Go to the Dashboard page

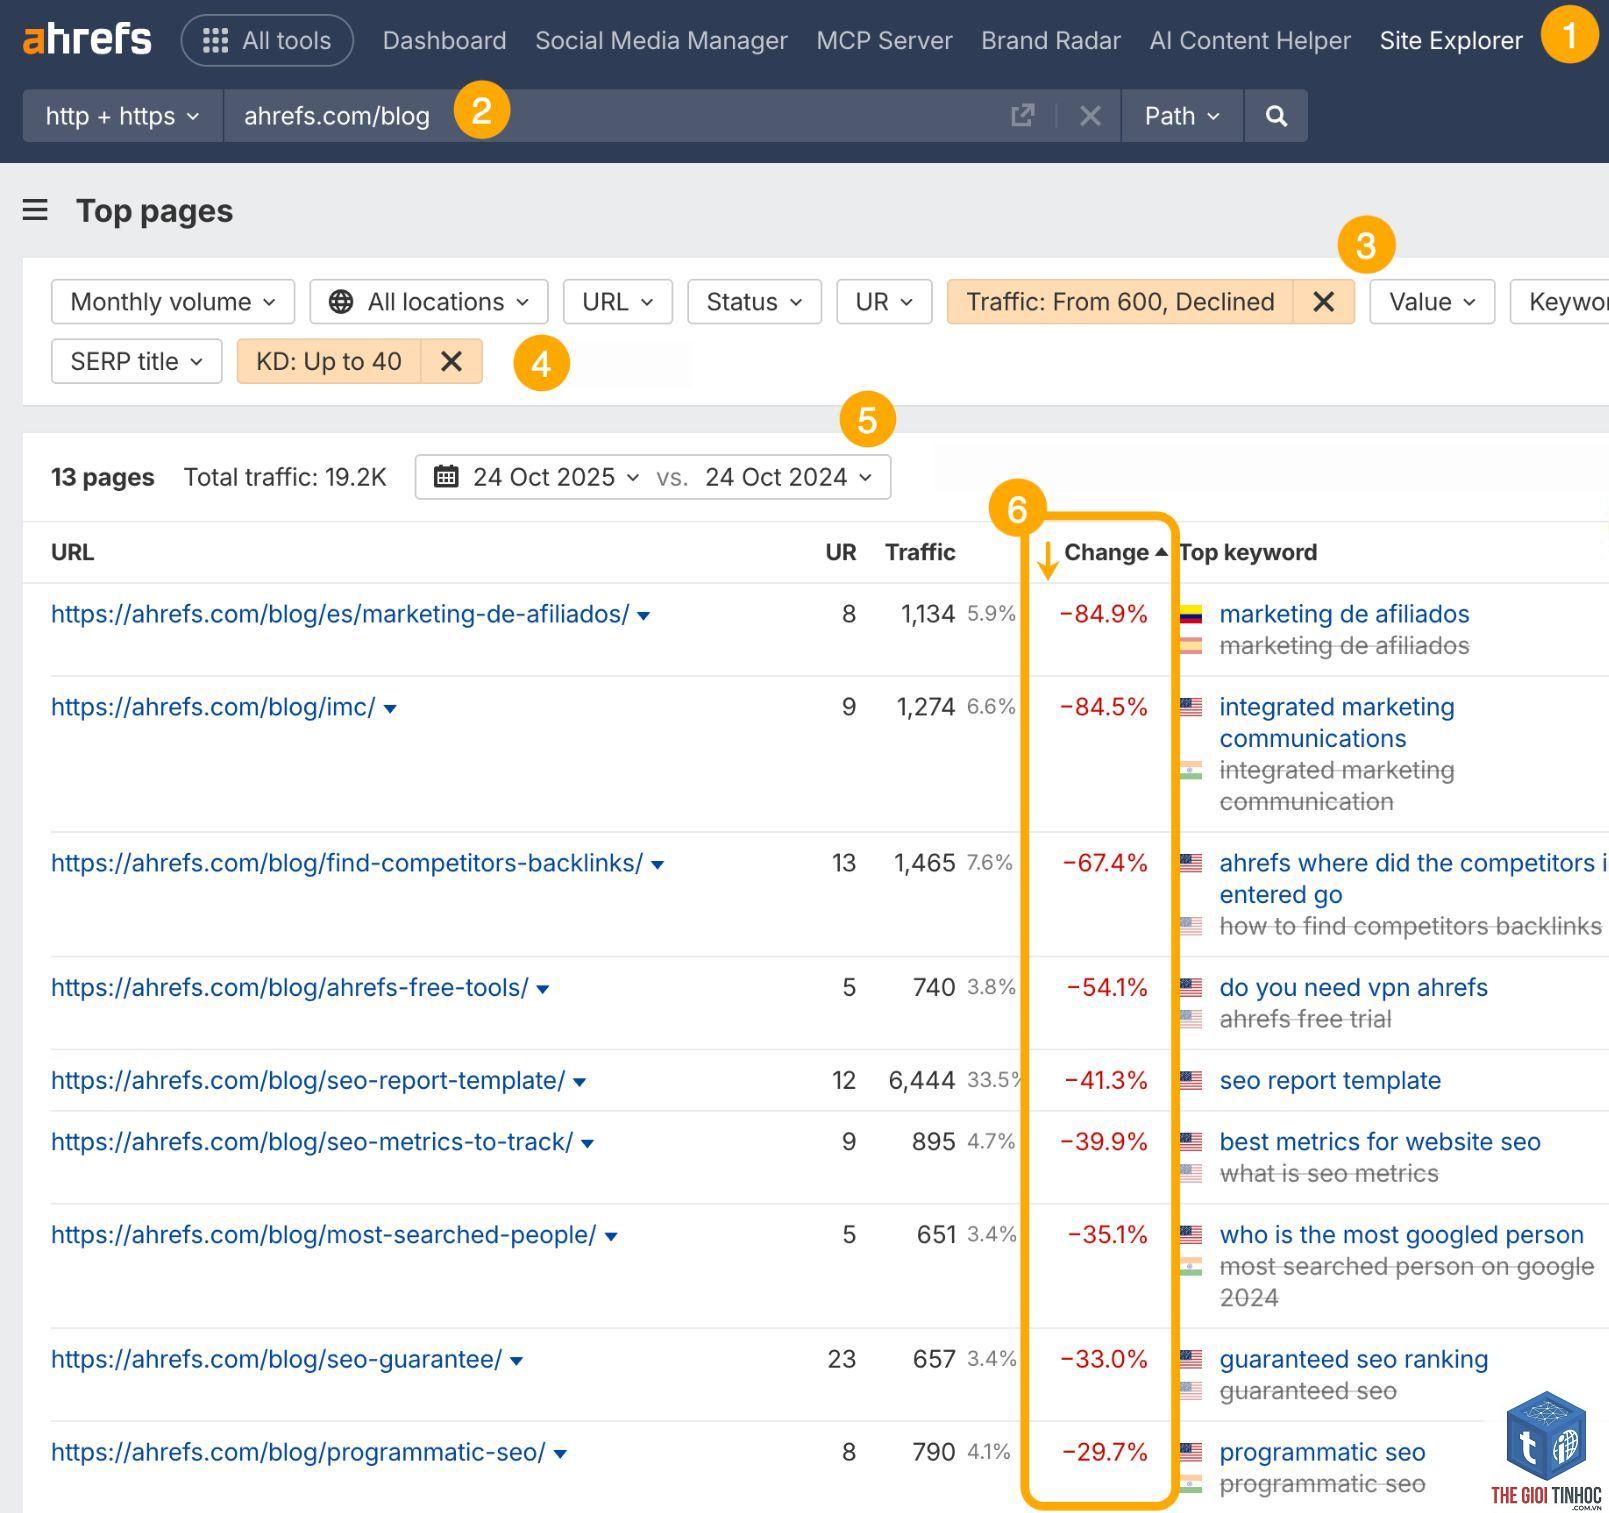[444, 40]
